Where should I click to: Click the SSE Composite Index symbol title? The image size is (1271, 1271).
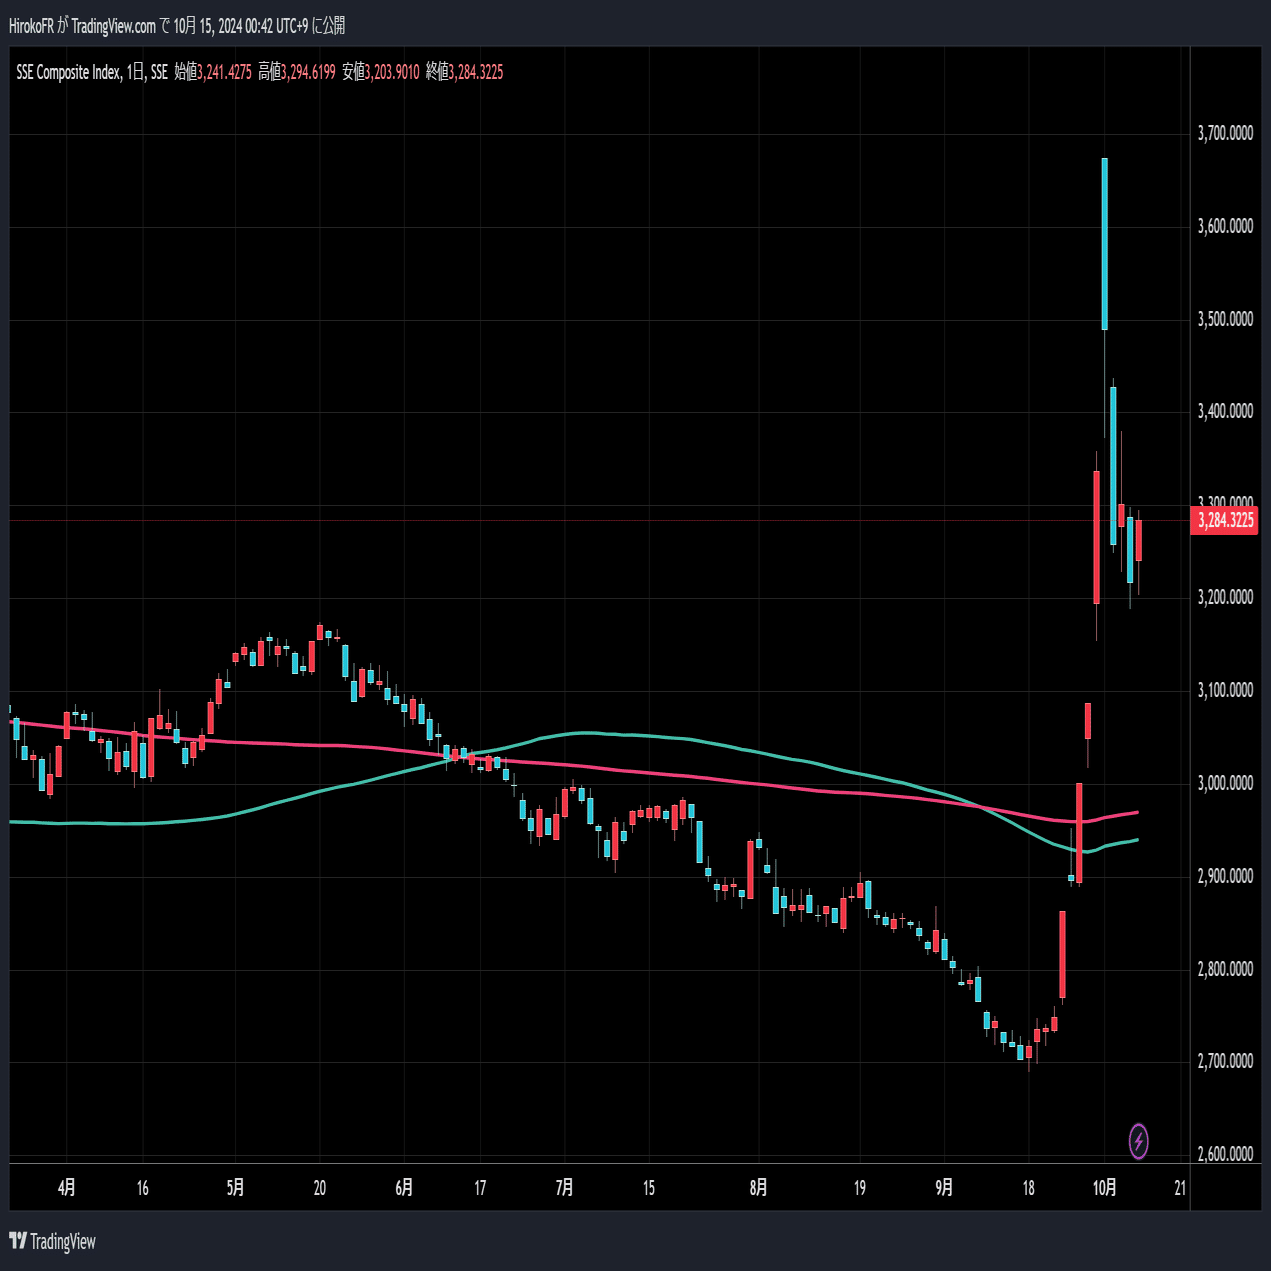pos(68,72)
